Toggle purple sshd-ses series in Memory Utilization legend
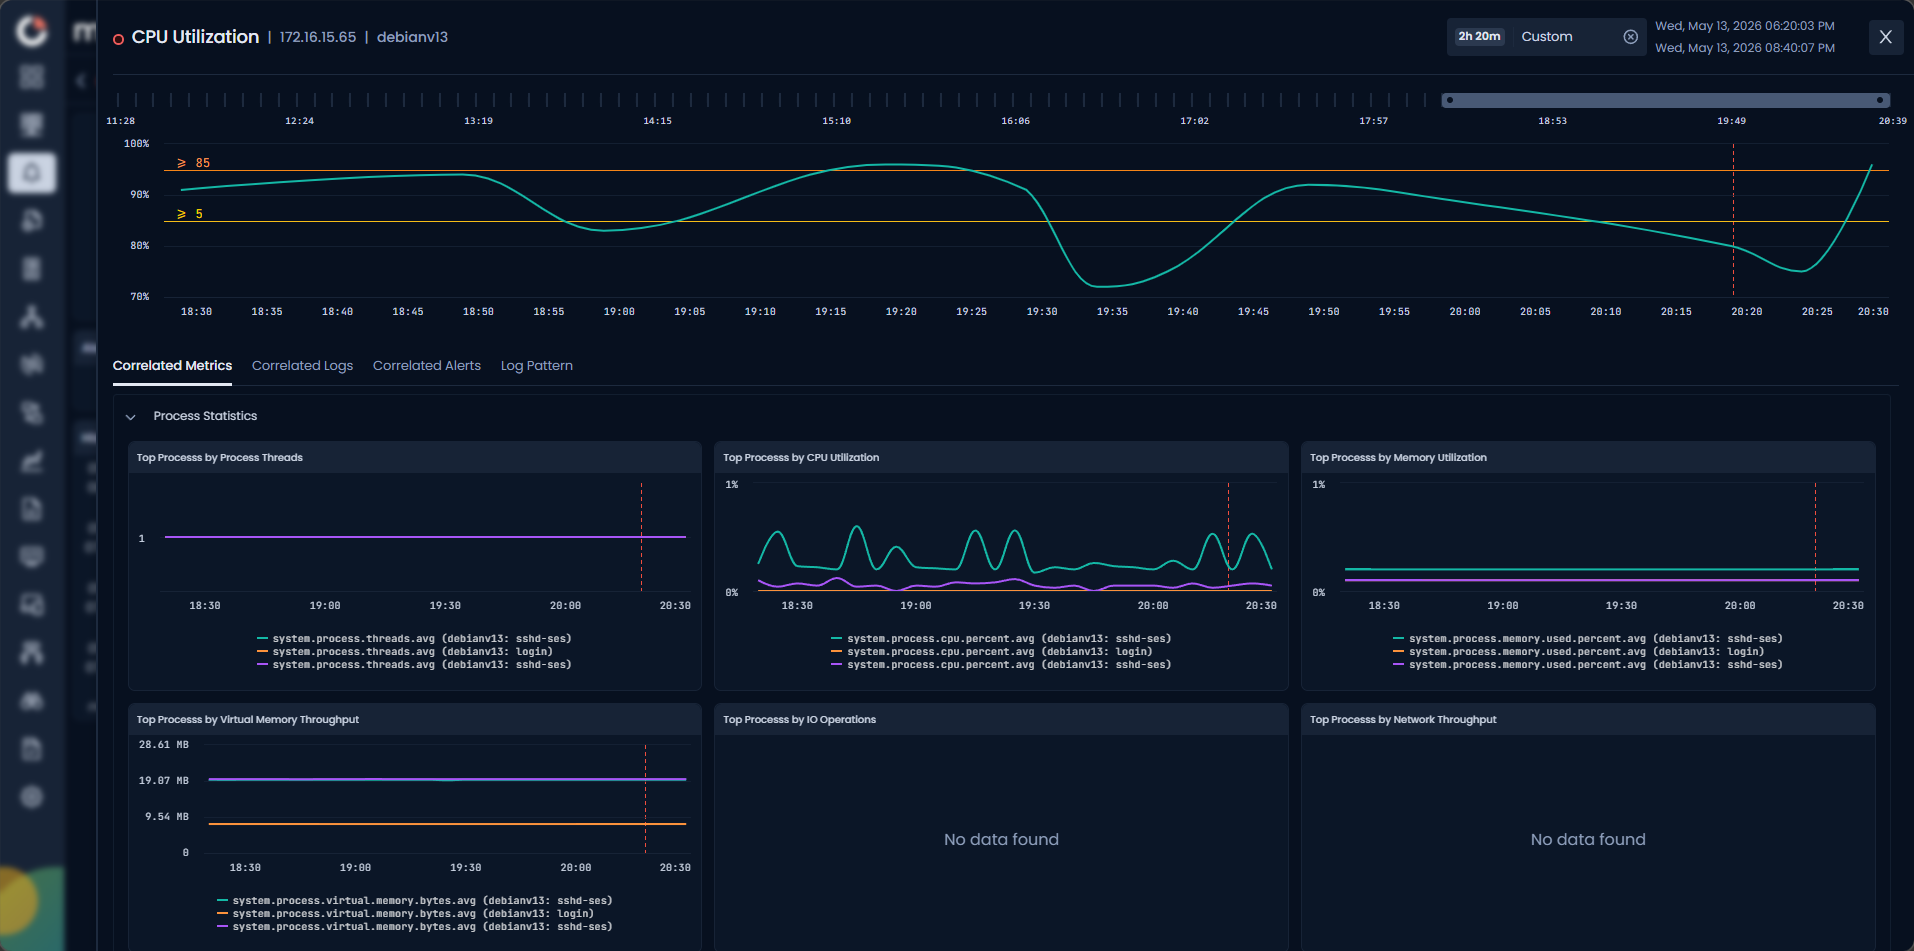Image resolution: width=1914 pixels, height=951 pixels. tap(1588, 665)
